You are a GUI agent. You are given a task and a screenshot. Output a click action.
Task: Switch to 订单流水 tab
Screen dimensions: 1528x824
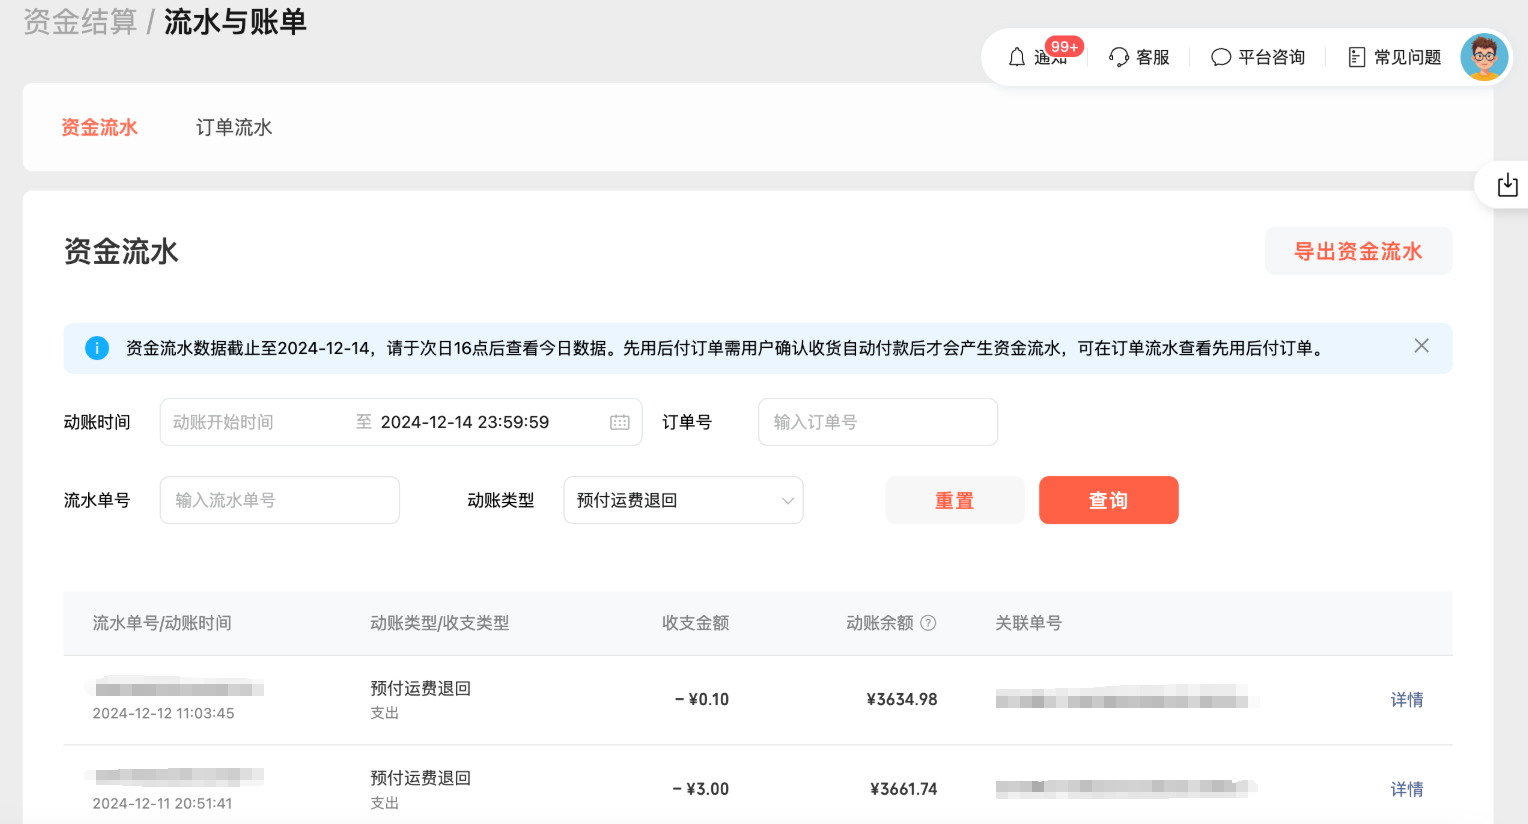pyautogui.click(x=234, y=127)
